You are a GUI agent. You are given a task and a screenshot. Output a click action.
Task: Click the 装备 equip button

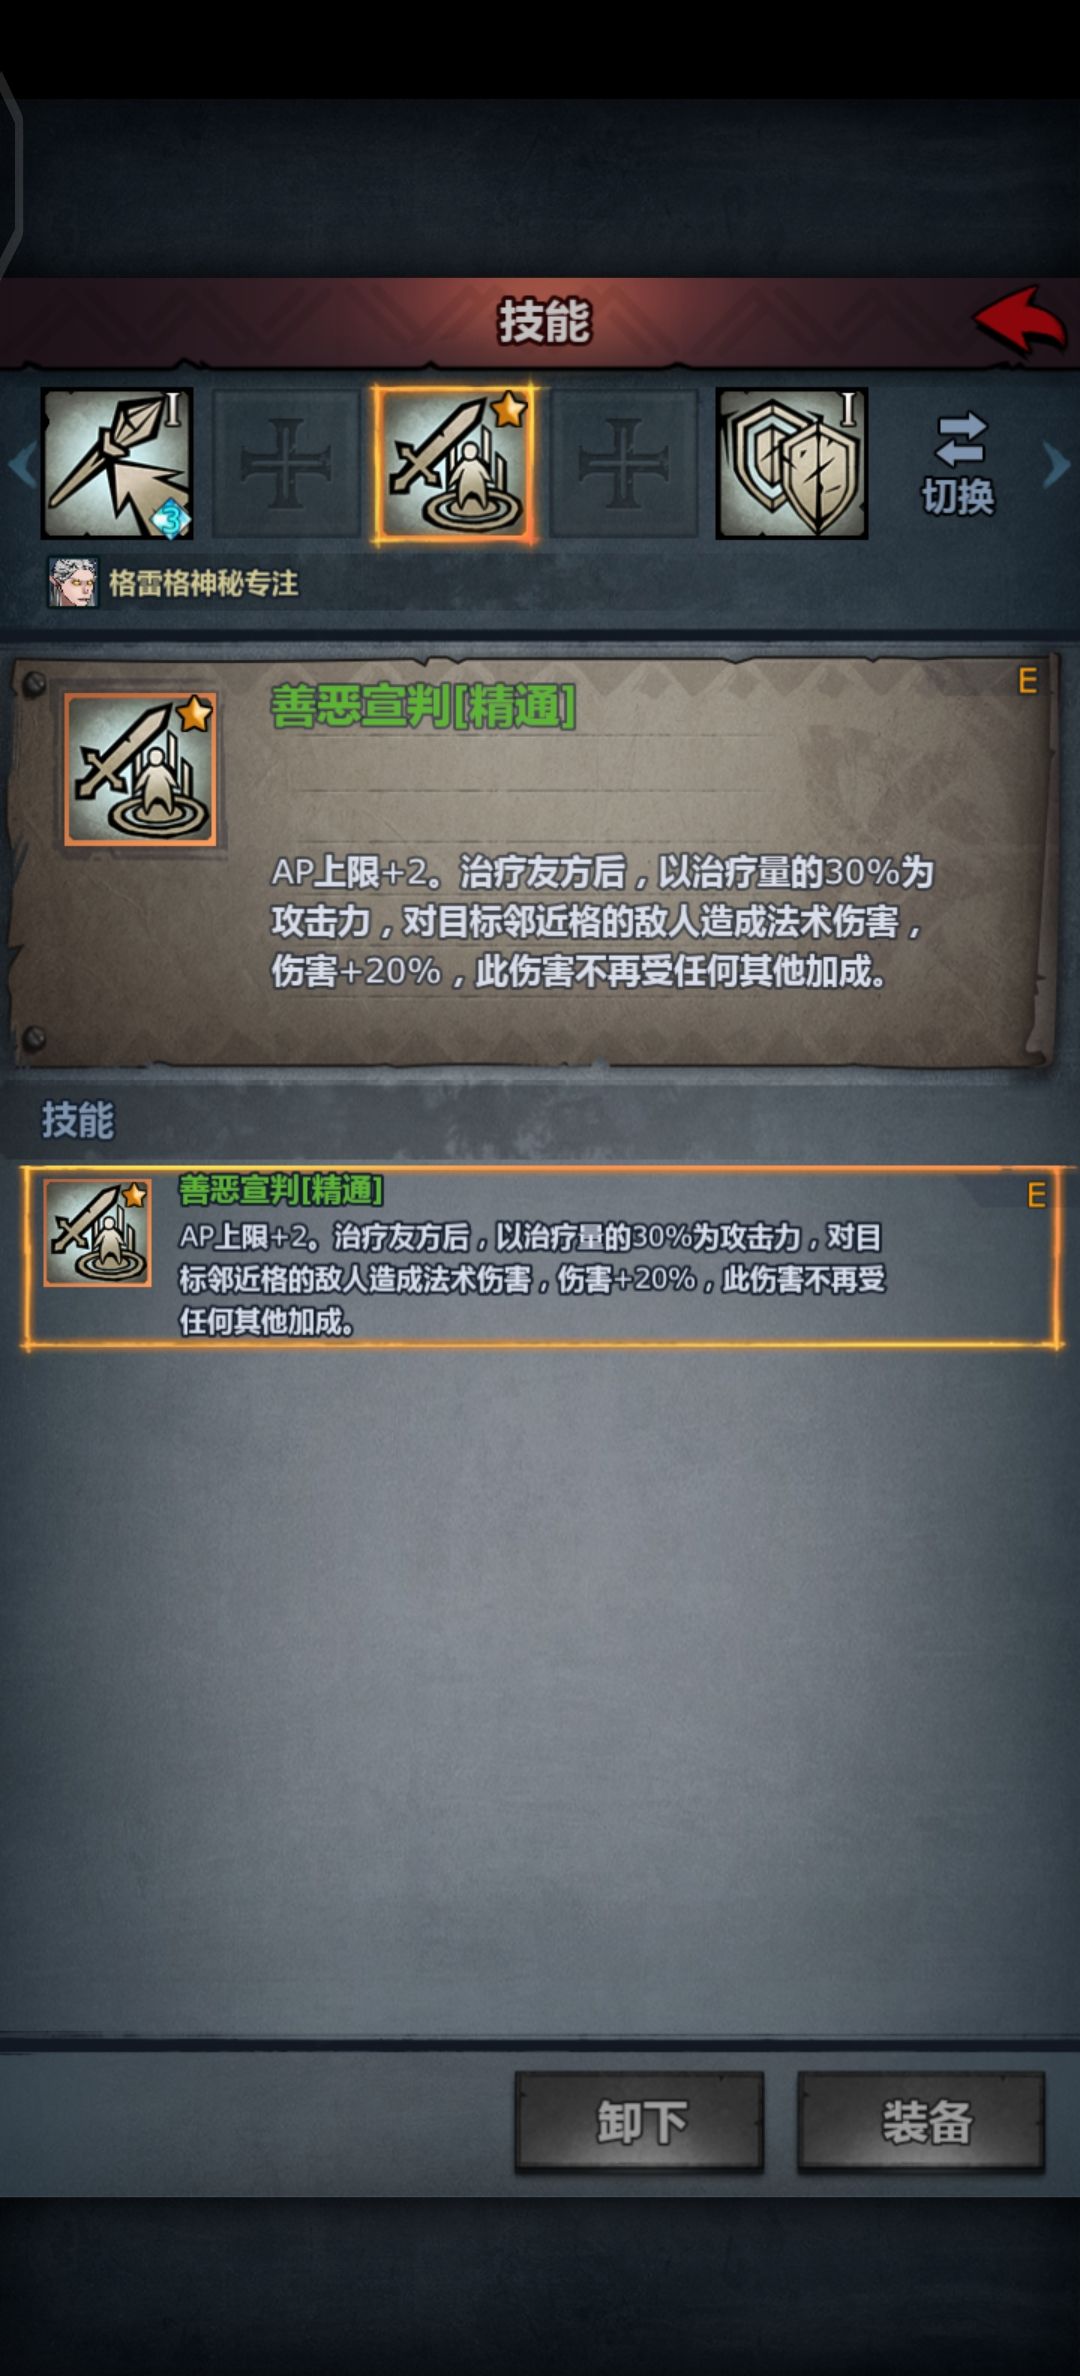pos(921,2121)
